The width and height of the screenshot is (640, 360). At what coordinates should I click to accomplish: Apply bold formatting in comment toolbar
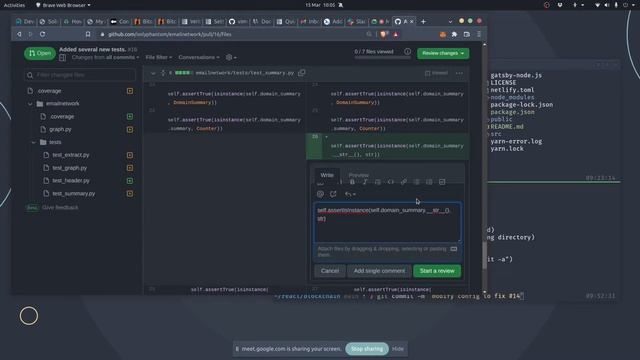352,182
